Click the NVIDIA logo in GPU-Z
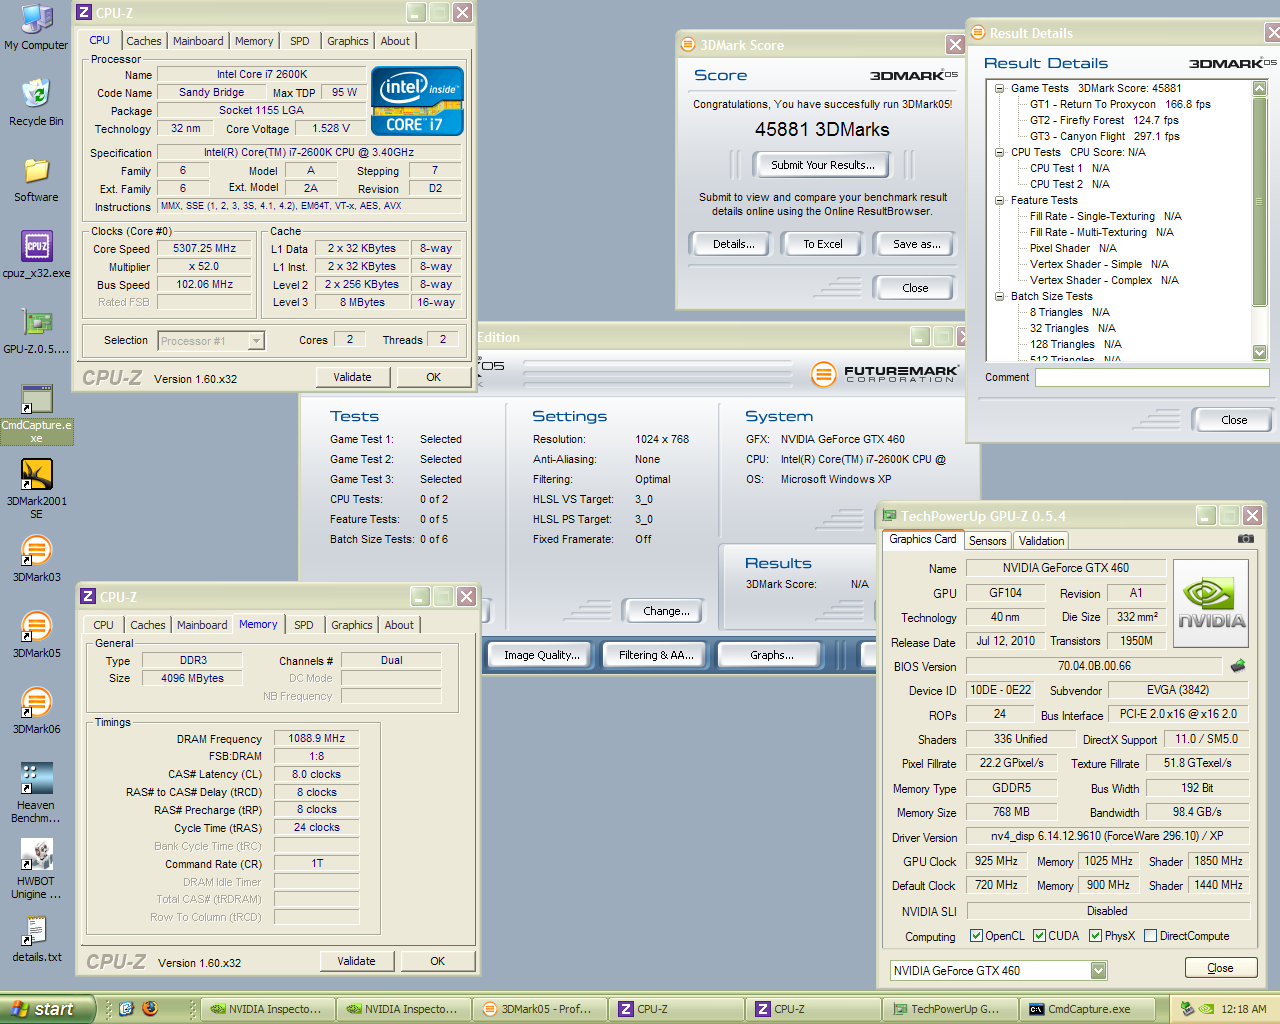Image resolution: width=1280 pixels, height=1024 pixels. [x=1211, y=604]
